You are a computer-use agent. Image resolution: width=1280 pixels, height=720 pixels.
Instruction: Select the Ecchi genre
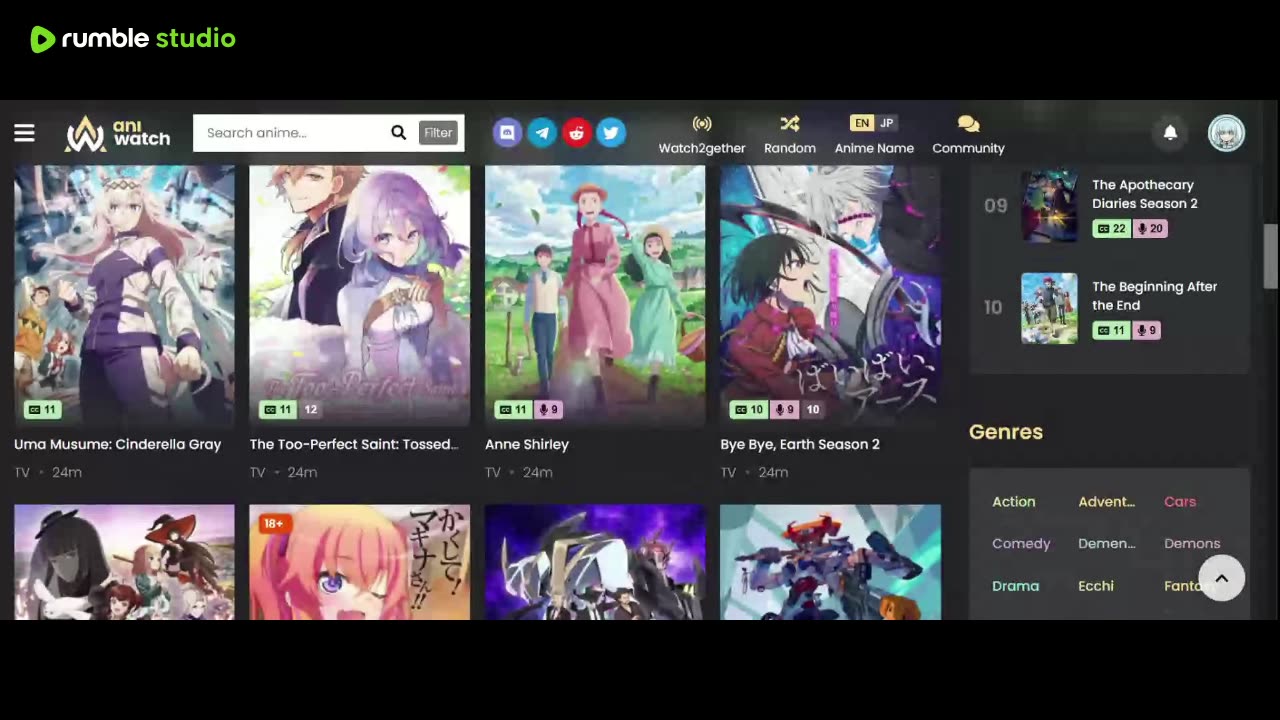[1096, 586]
